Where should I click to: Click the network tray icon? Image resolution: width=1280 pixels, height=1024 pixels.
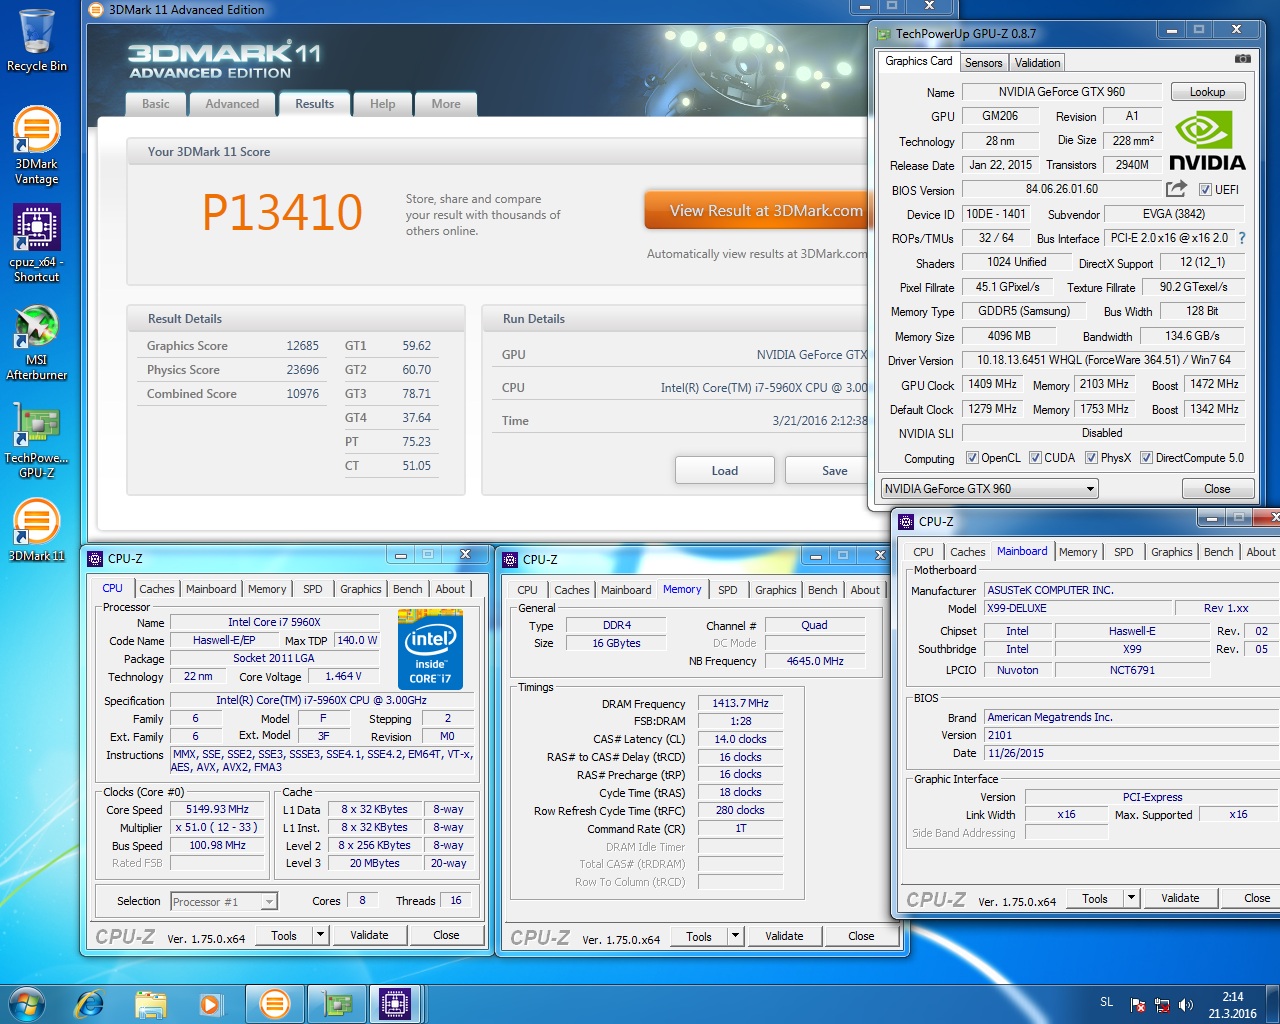coord(1162,1005)
